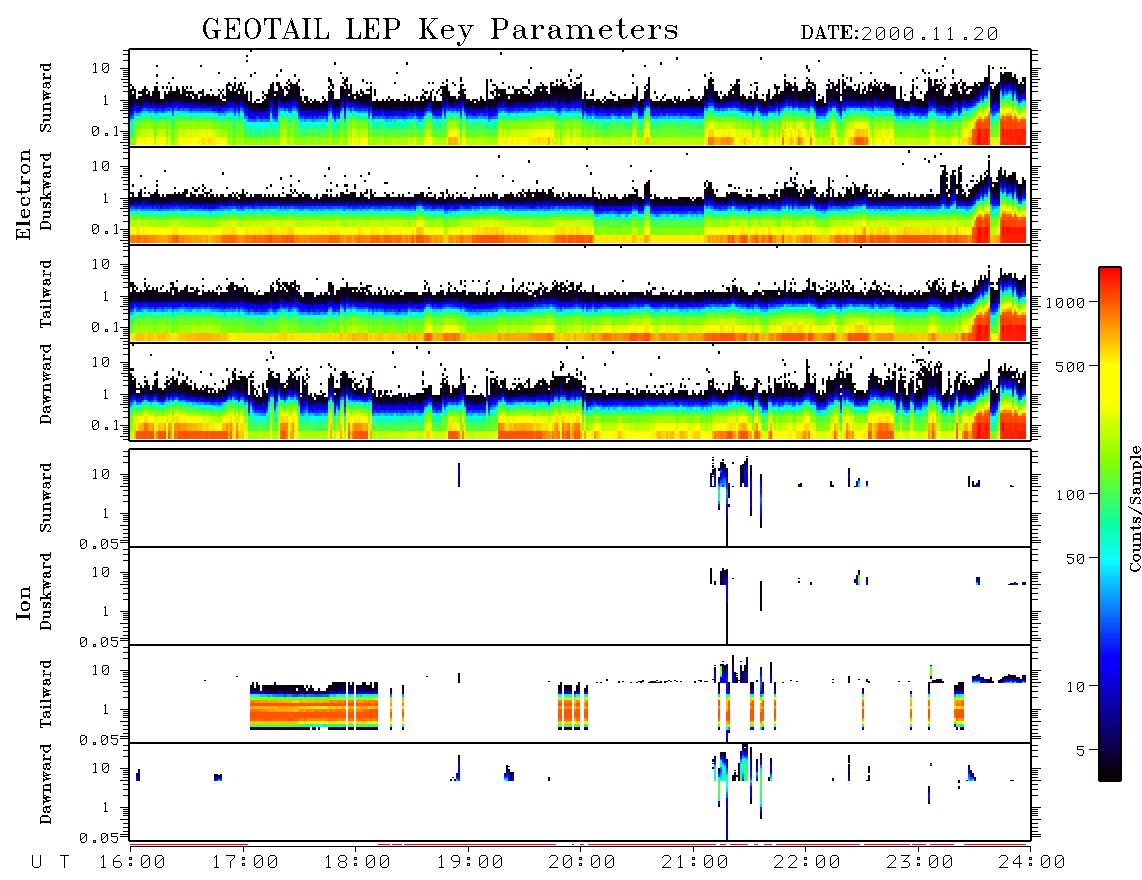Image resolution: width=1142 pixels, height=880 pixels.
Task: Click the "18:00" time axis label
Action: tap(357, 862)
